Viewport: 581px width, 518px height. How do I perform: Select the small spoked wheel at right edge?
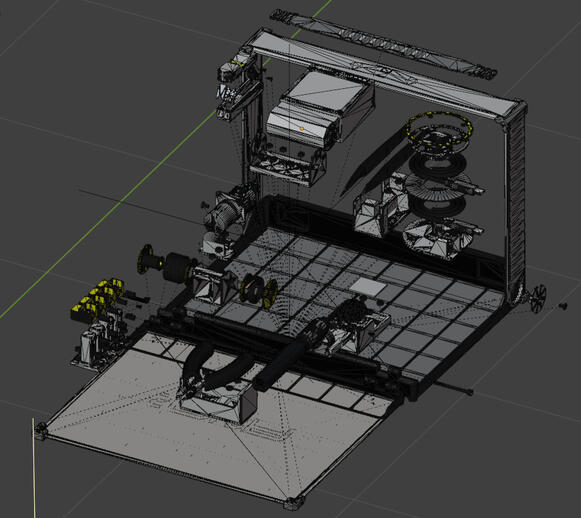coord(538,298)
